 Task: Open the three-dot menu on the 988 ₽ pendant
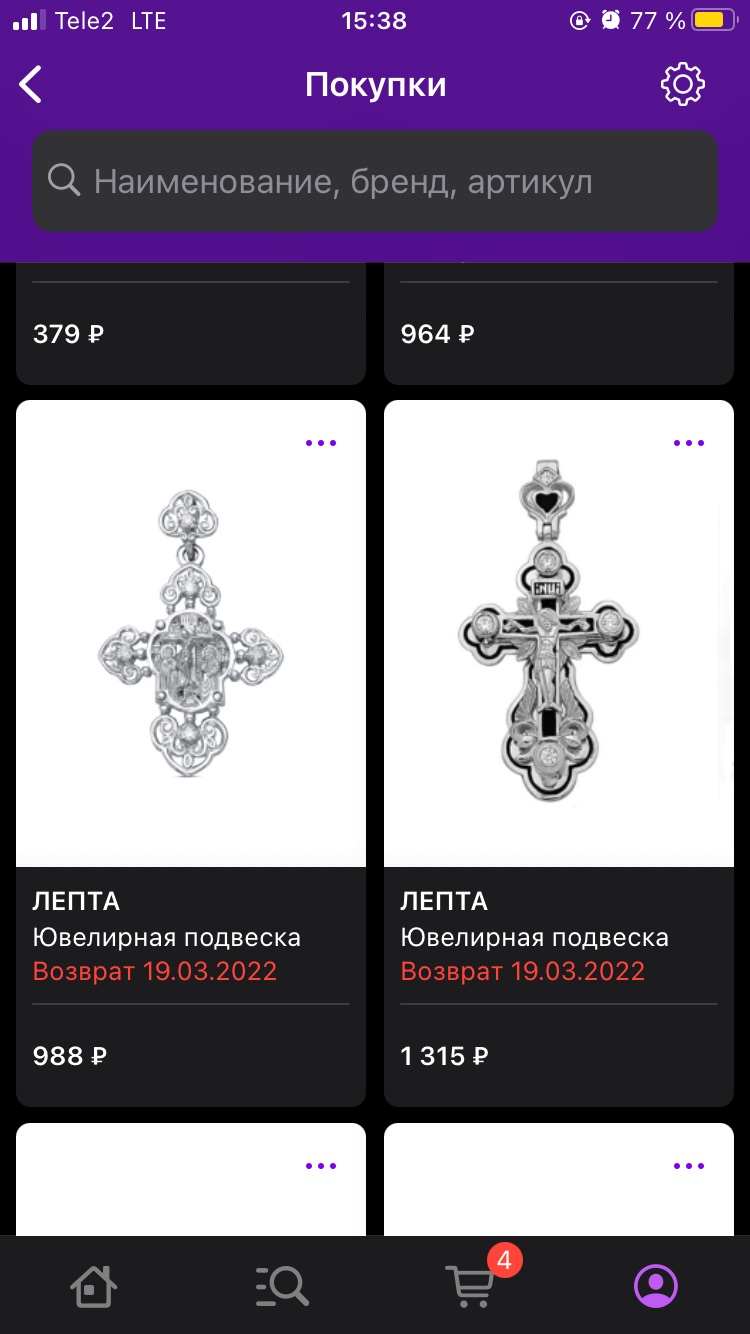[321, 443]
